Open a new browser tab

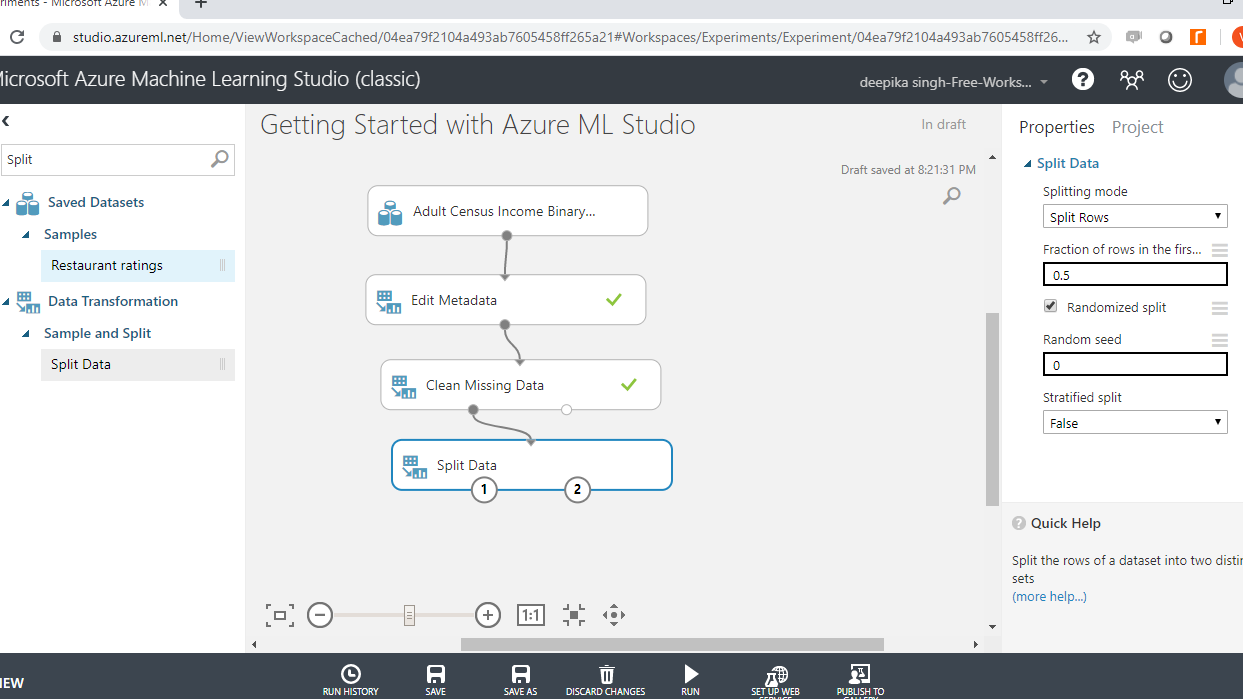(x=200, y=4)
